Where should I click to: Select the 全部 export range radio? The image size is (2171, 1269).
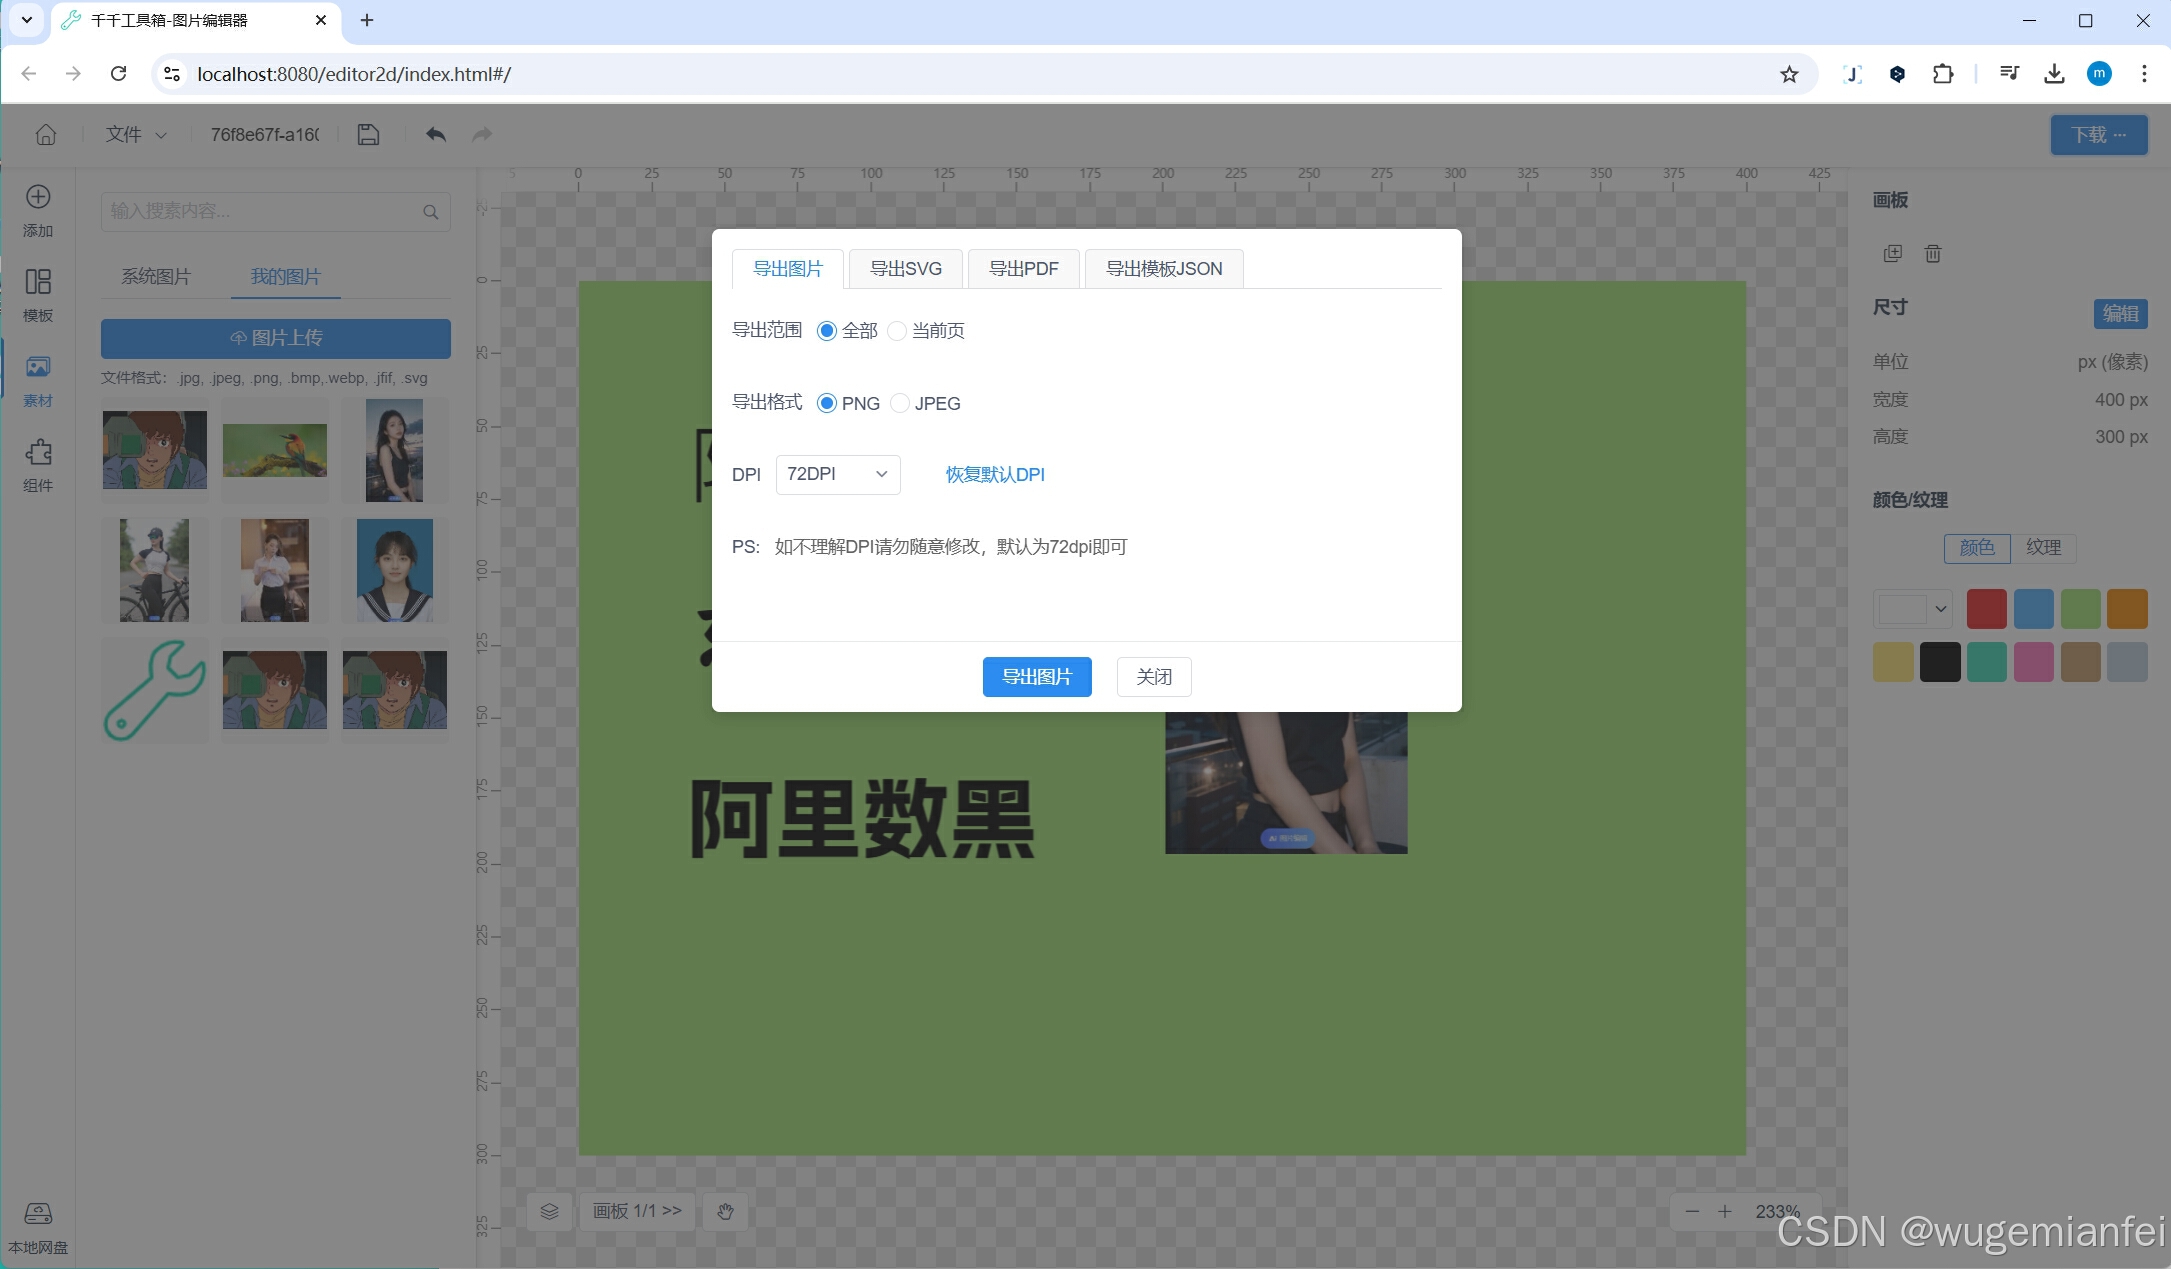pos(827,331)
